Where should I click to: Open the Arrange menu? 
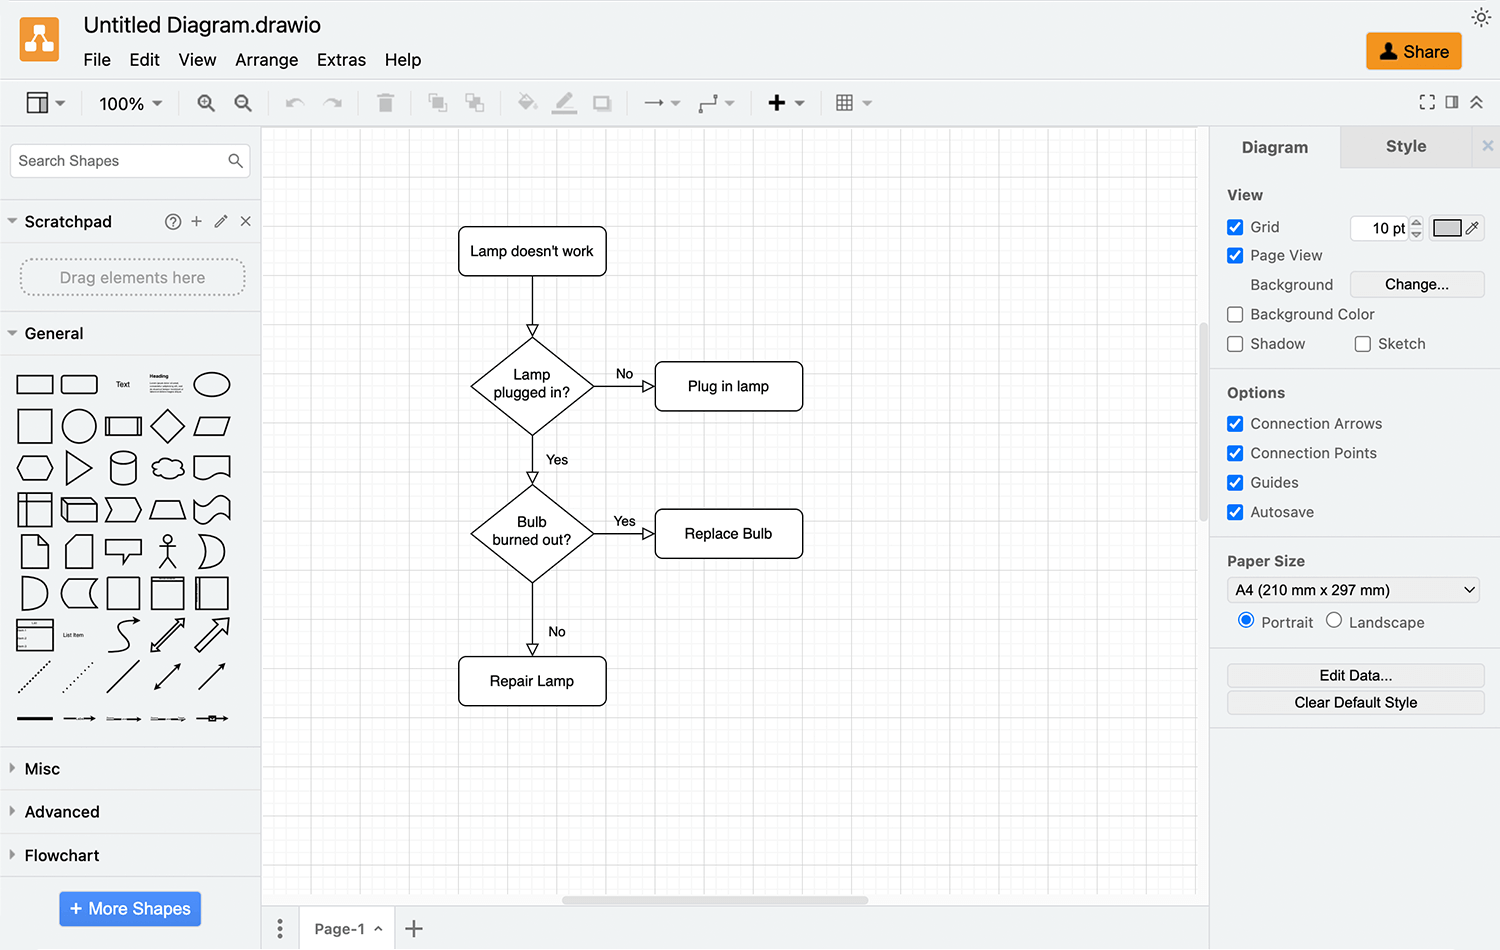pos(266,60)
